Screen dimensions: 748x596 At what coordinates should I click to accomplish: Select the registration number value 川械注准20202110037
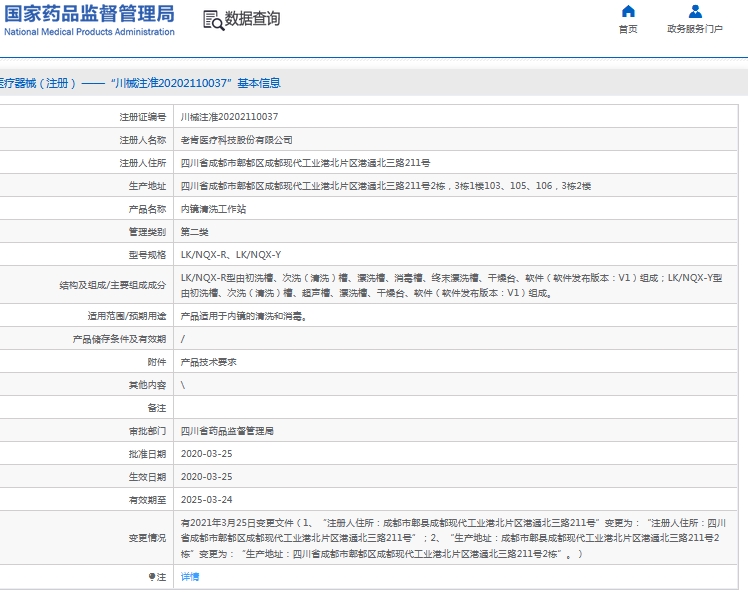tap(229, 117)
